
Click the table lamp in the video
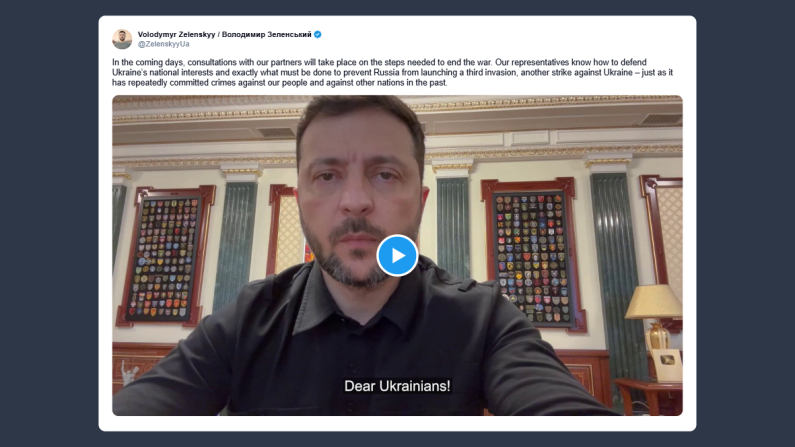(x=655, y=317)
